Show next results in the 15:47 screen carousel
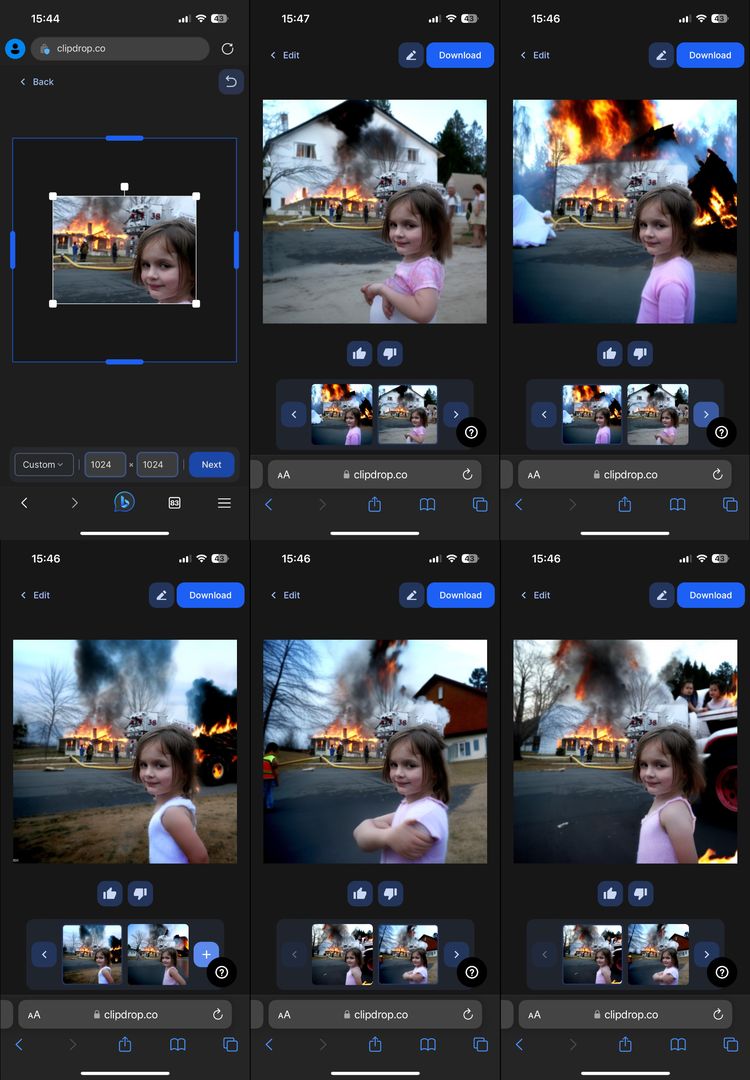This screenshot has width=750, height=1080. (x=455, y=414)
